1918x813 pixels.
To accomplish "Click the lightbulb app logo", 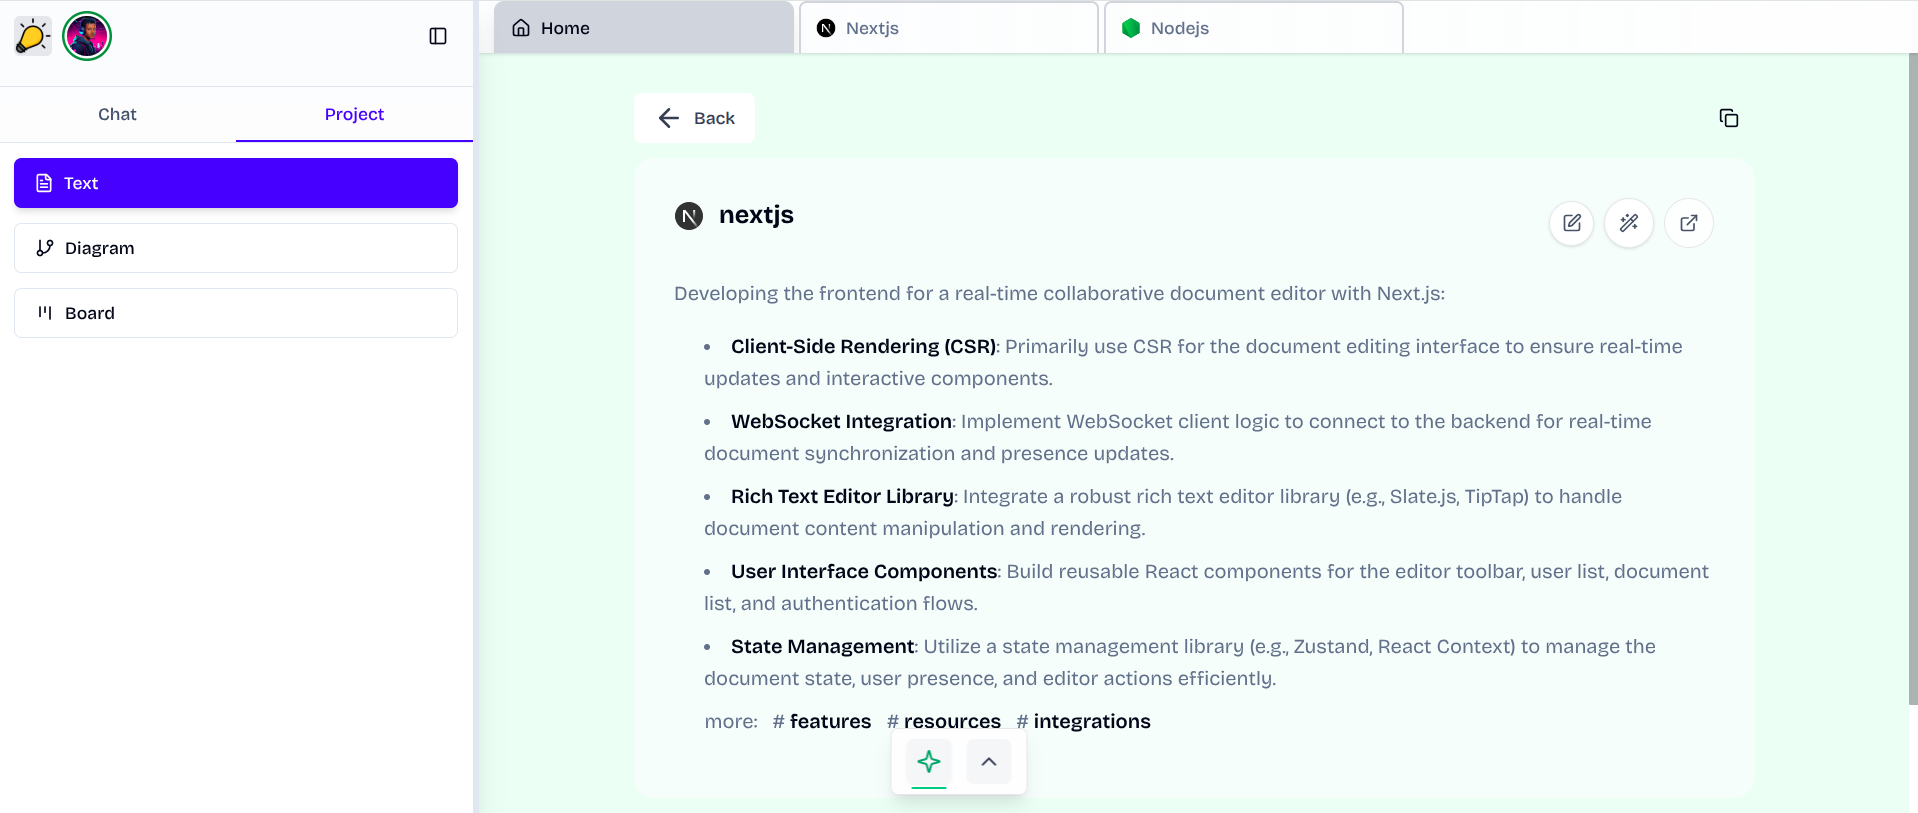I will (x=33, y=37).
